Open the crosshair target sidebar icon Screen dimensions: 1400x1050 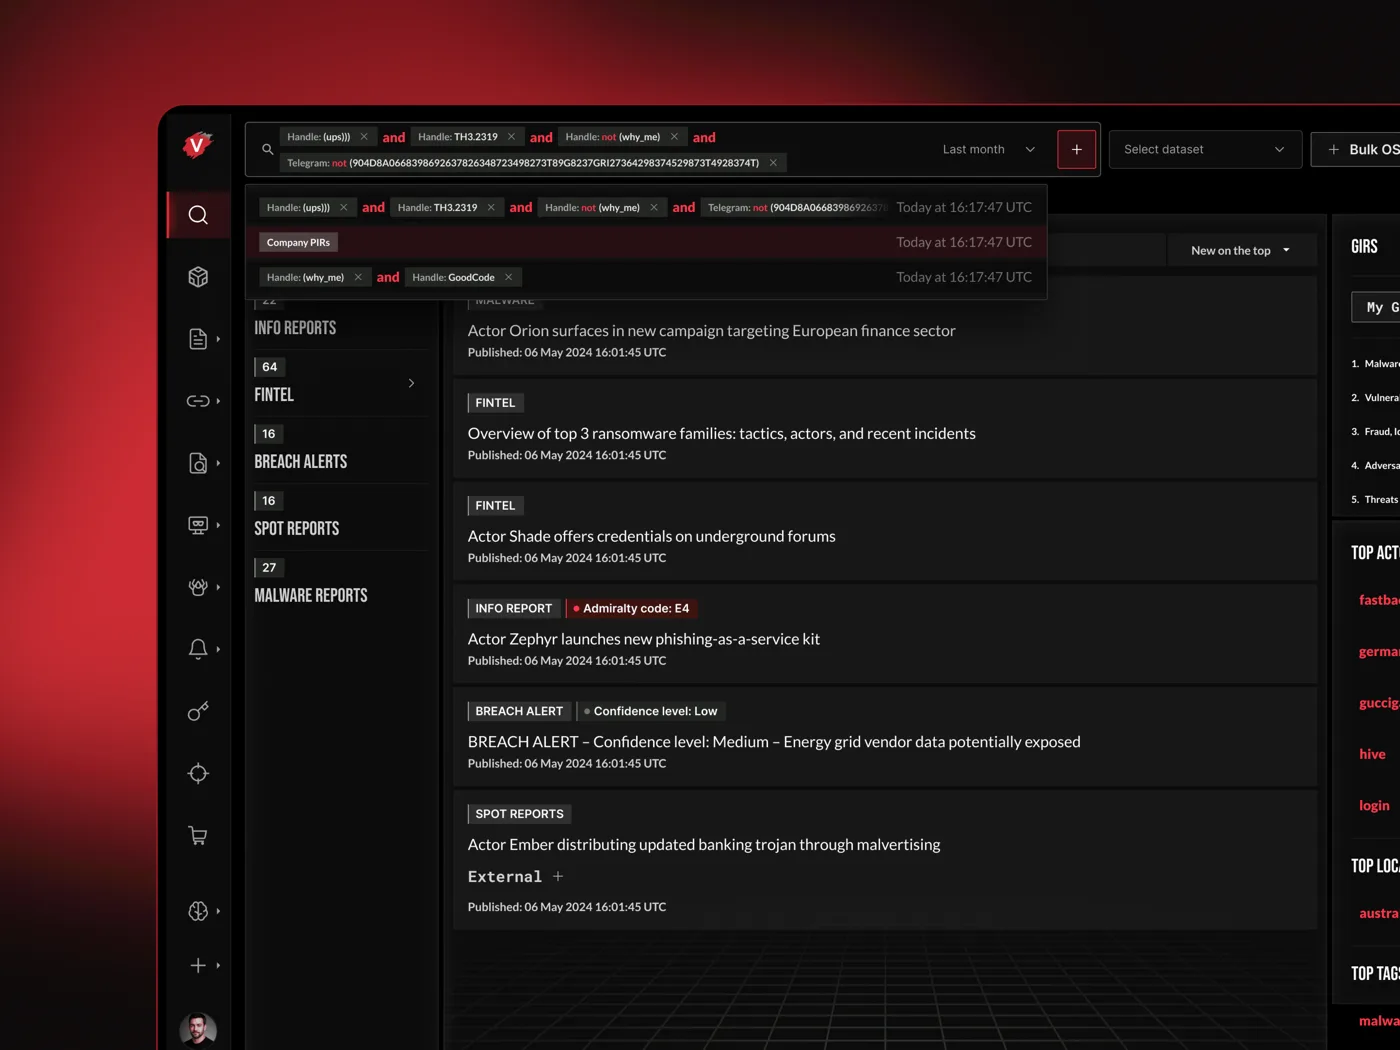click(198, 773)
